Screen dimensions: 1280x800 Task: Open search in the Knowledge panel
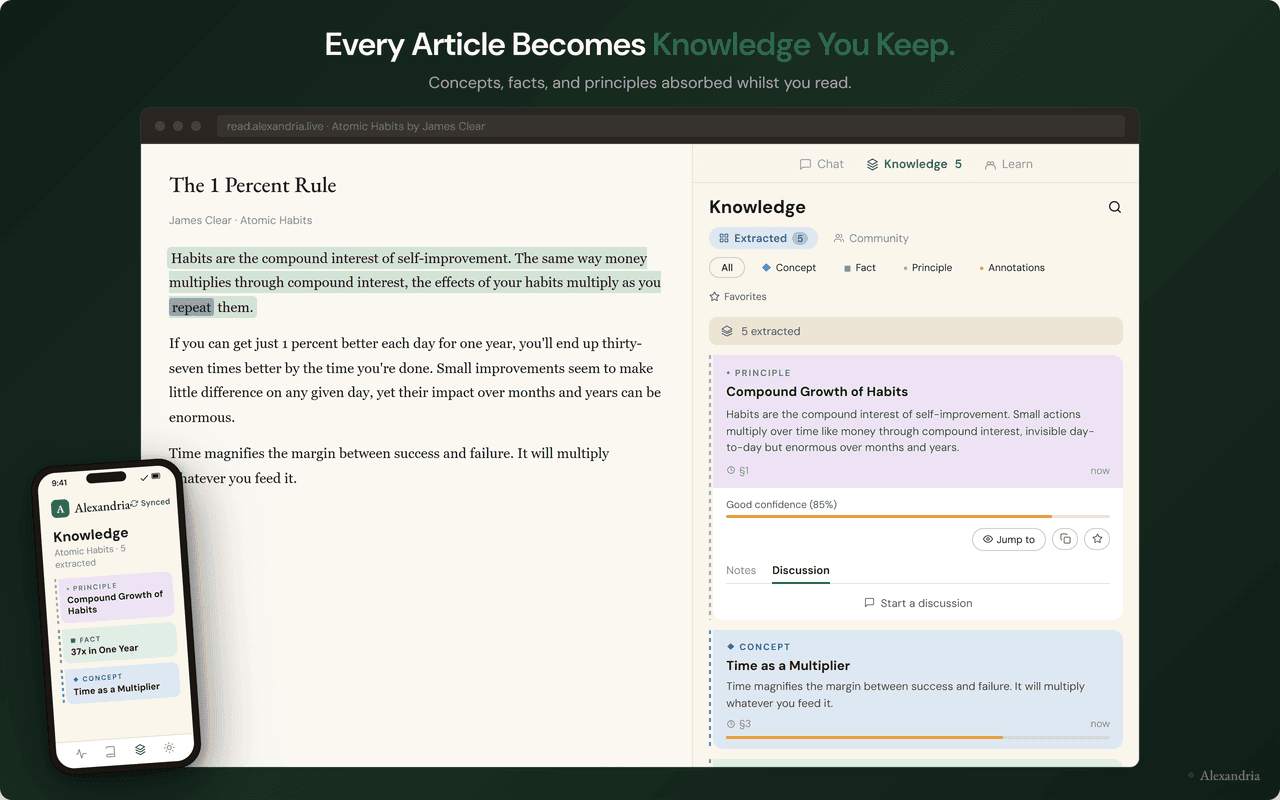1114,206
